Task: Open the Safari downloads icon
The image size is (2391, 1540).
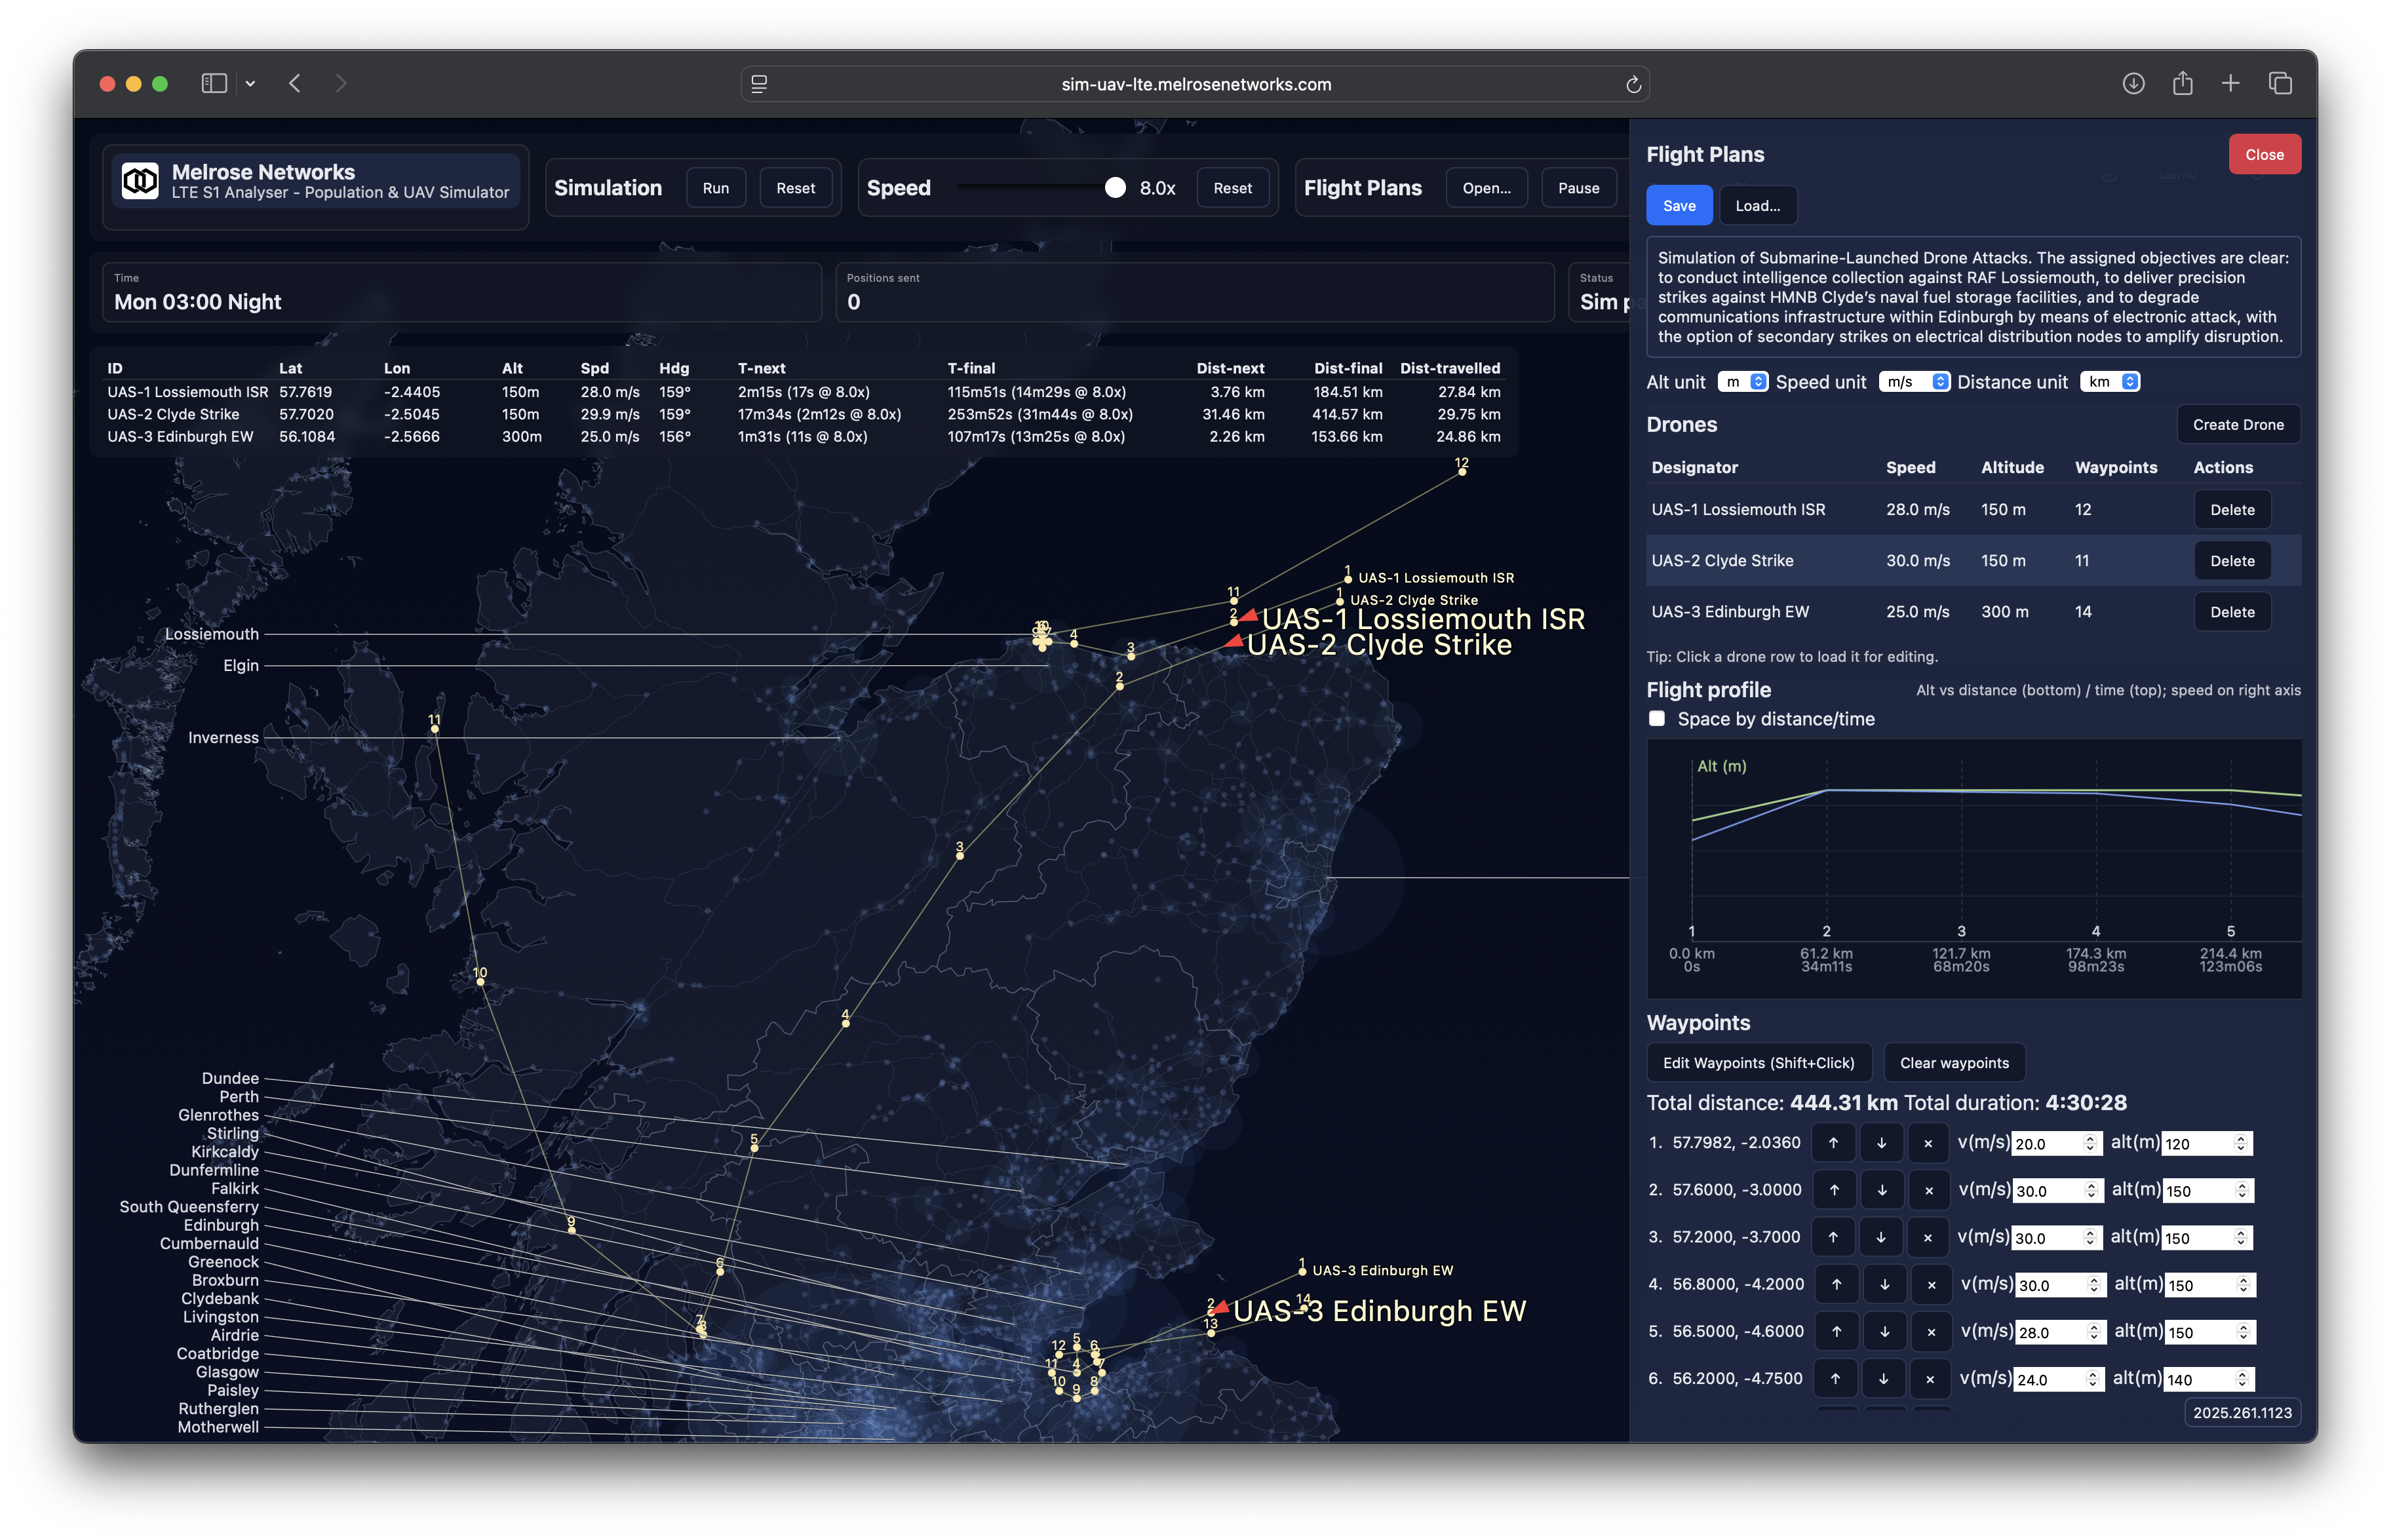Action: pyautogui.click(x=2133, y=84)
